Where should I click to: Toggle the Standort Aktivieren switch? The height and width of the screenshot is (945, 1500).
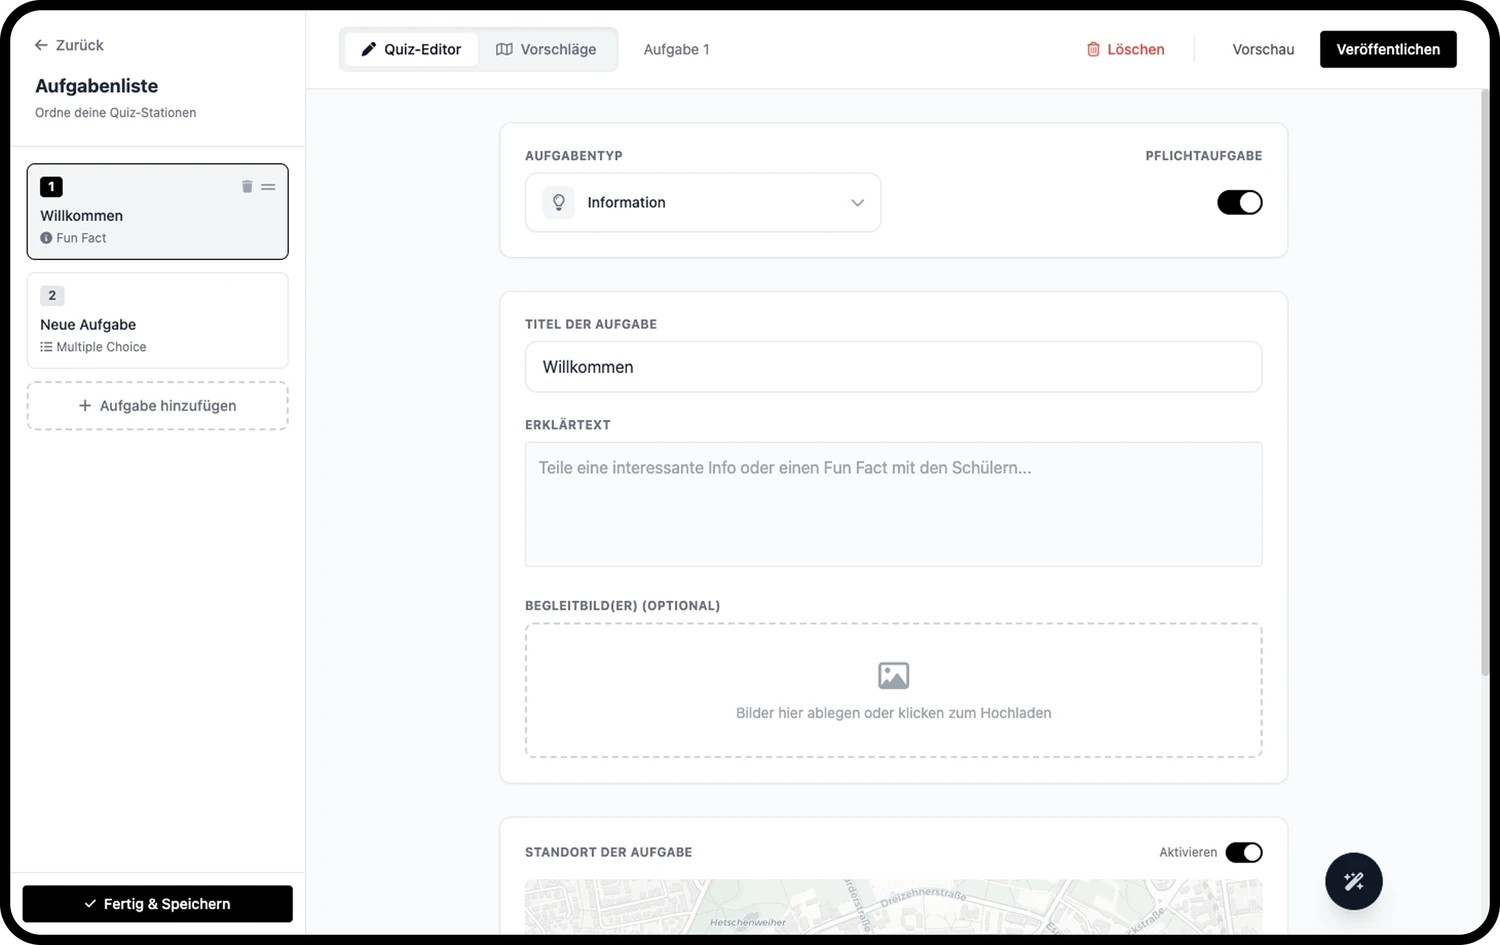[1244, 852]
